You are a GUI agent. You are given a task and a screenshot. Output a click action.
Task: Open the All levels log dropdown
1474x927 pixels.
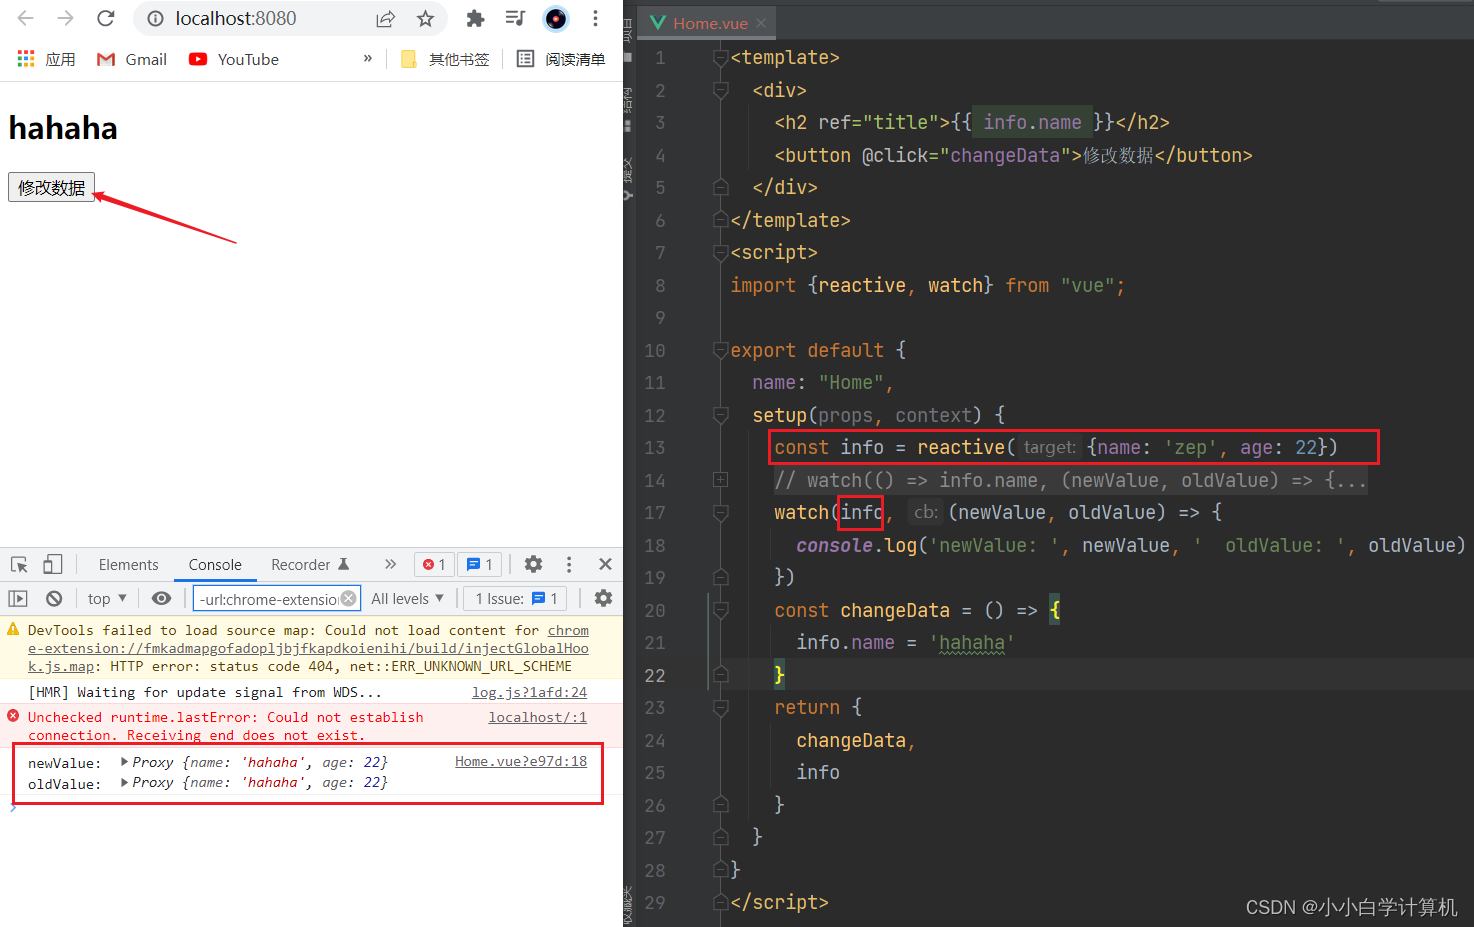pyautogui.click(x=407, y=598)
